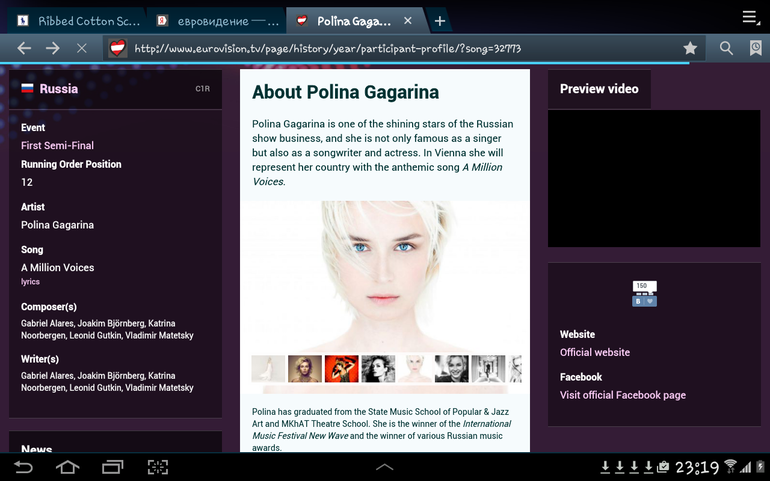Select the smiling black-and-white thumbnail

pyautogui.click(x=451, y=369)
